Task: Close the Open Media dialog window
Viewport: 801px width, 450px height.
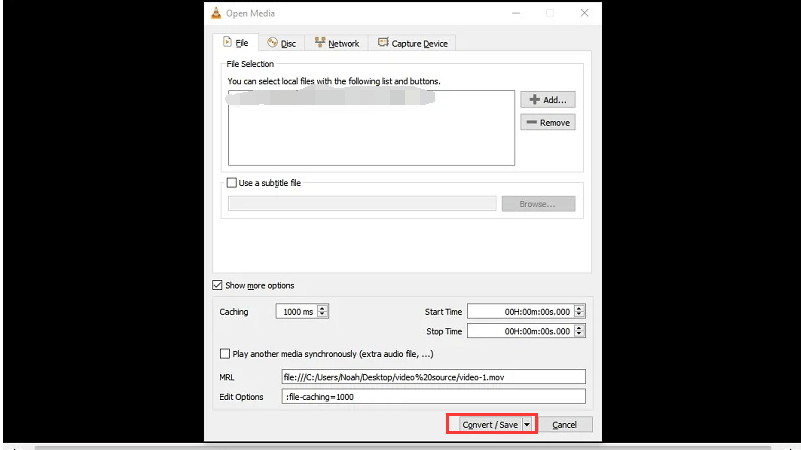Action: pos(583,13)
